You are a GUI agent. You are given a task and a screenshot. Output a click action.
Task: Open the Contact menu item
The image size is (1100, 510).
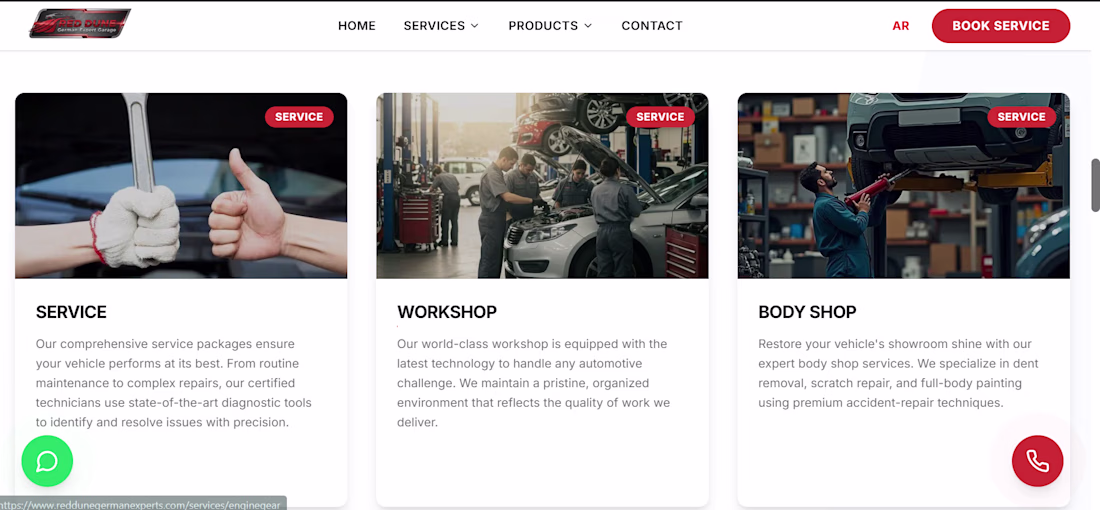[x=652, y=26]
